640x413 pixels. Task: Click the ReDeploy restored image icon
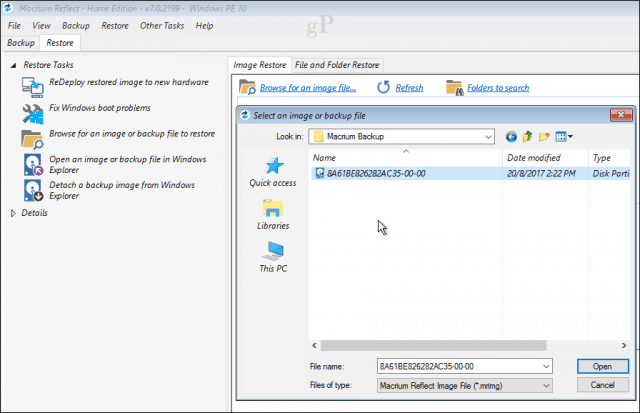coord(33,87)
